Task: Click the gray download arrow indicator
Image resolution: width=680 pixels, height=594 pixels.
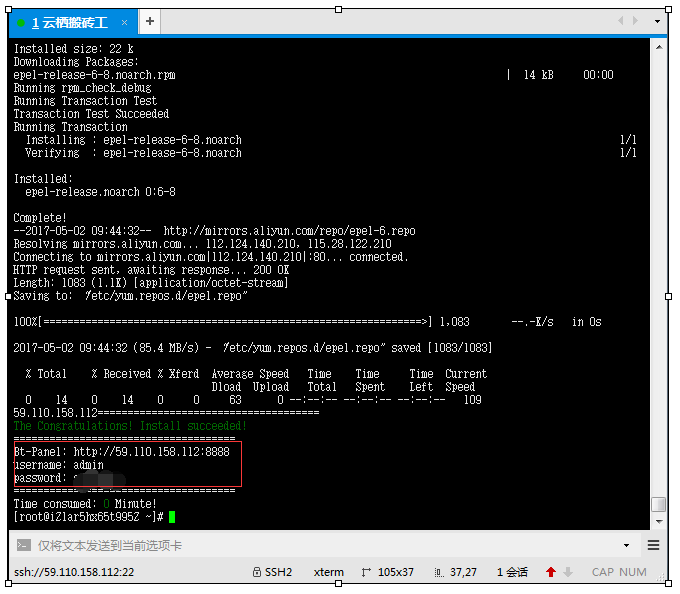Action: [x=568, y=572]
